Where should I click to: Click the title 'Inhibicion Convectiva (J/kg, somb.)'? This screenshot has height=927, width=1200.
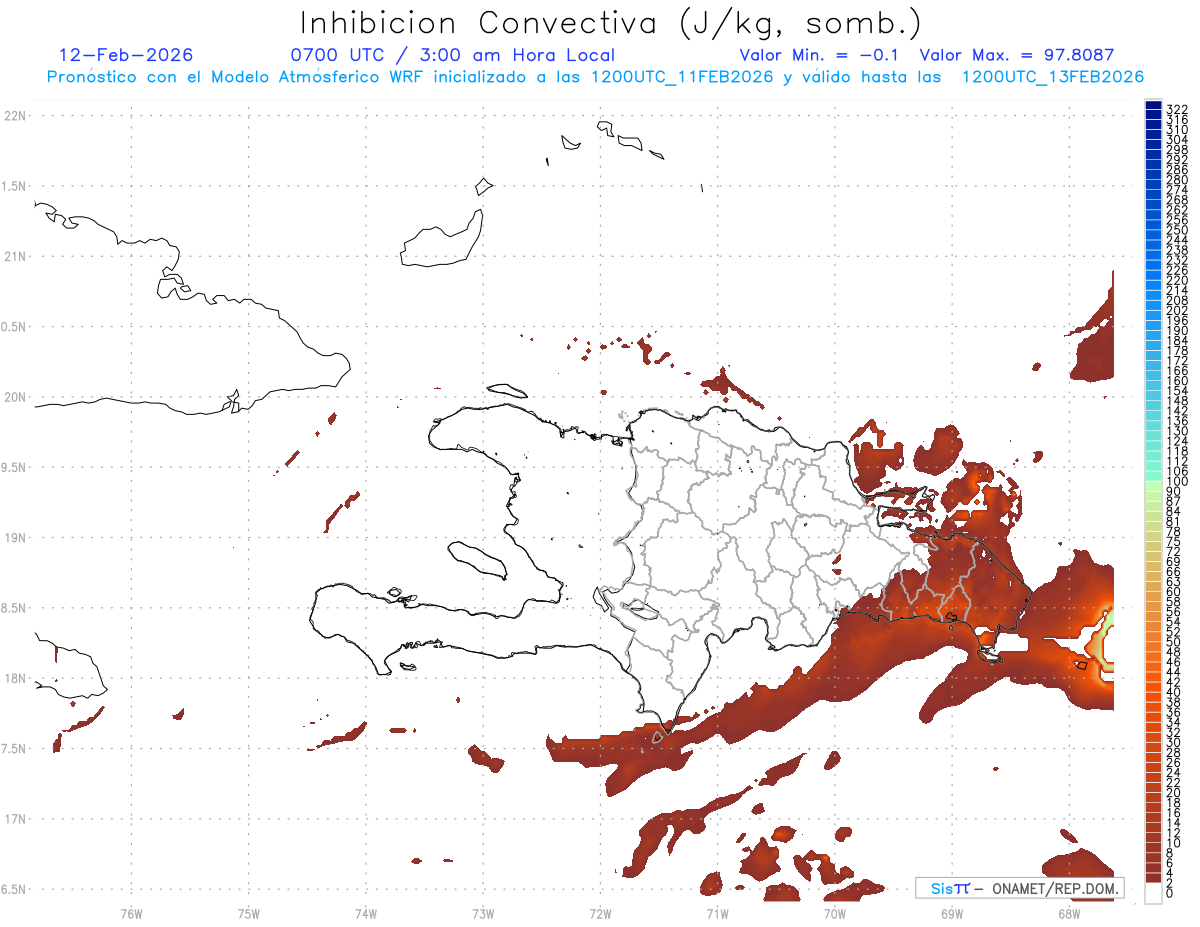click(611, 23)
